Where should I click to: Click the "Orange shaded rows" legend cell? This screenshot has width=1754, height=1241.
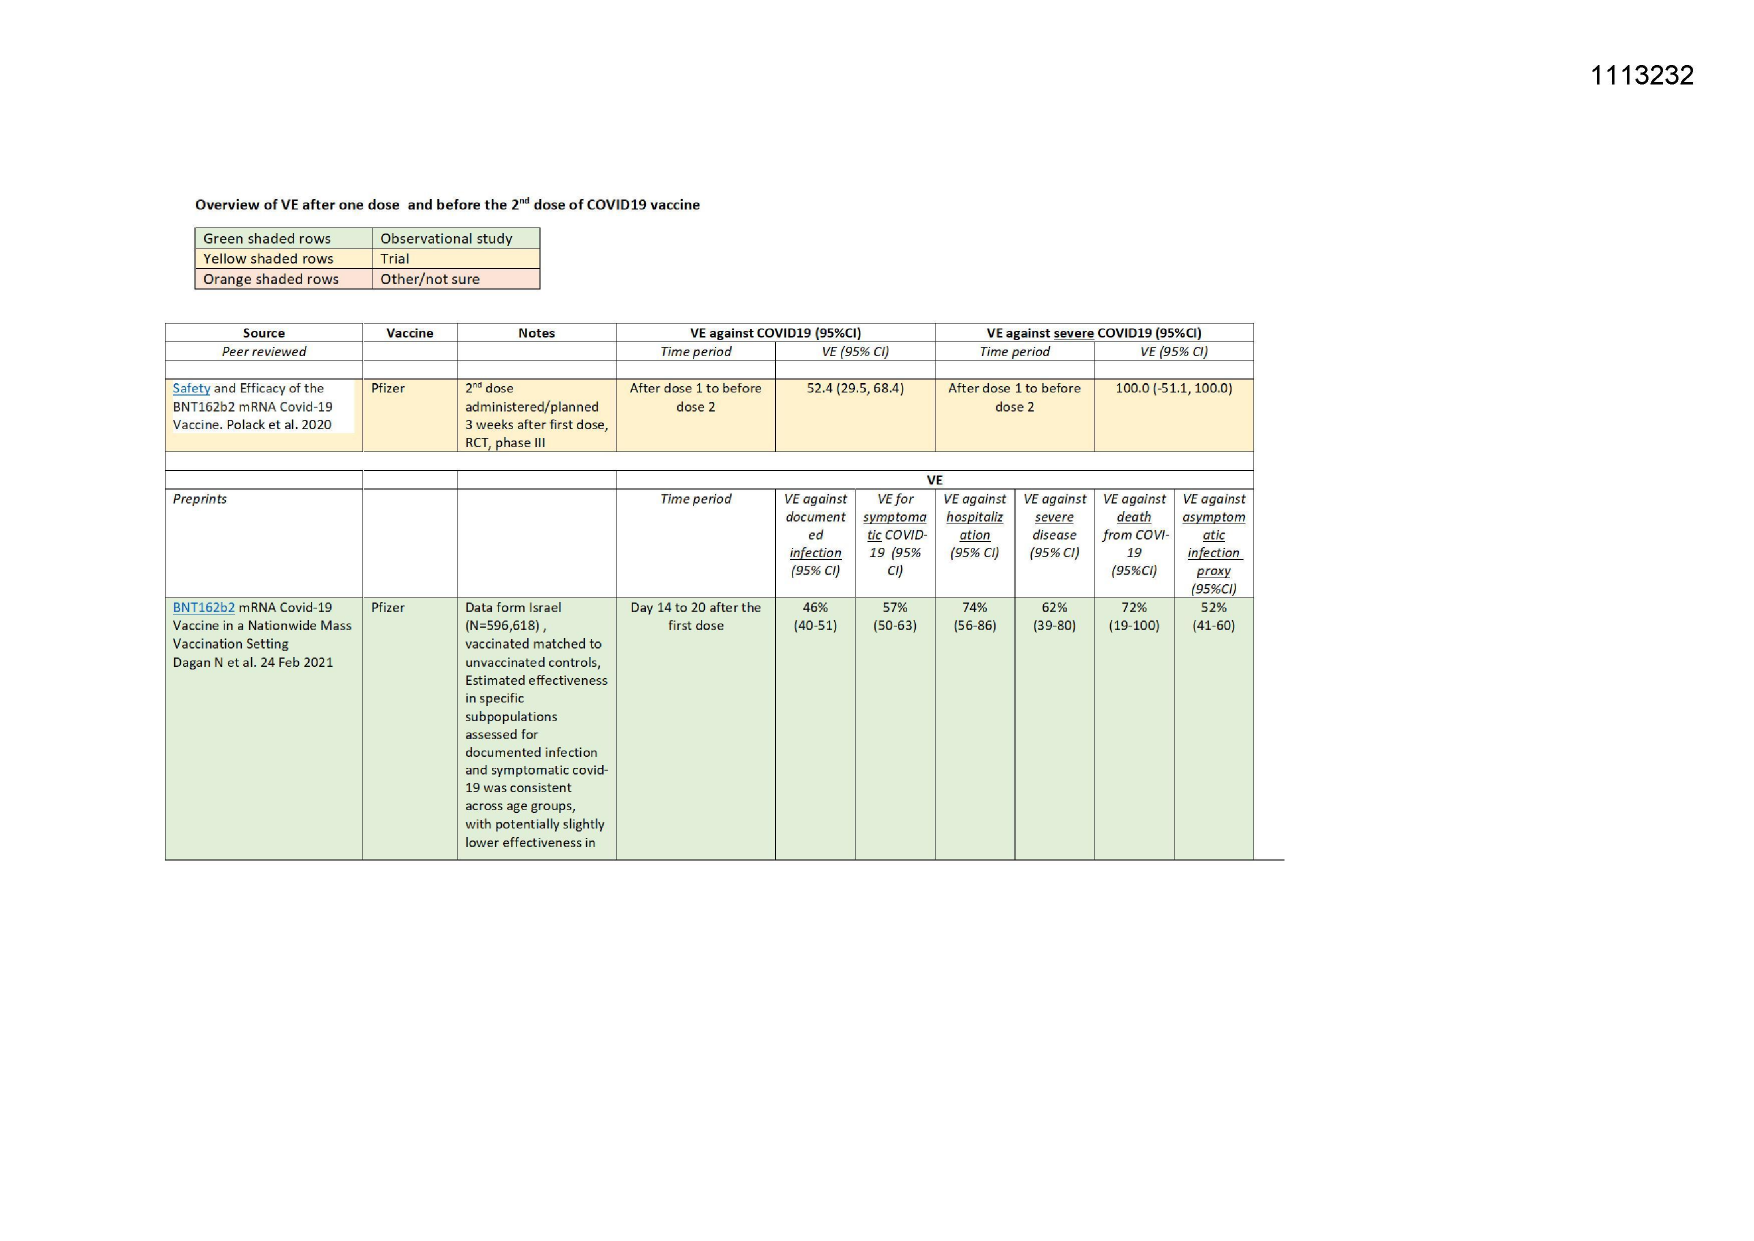coord(271,279)
